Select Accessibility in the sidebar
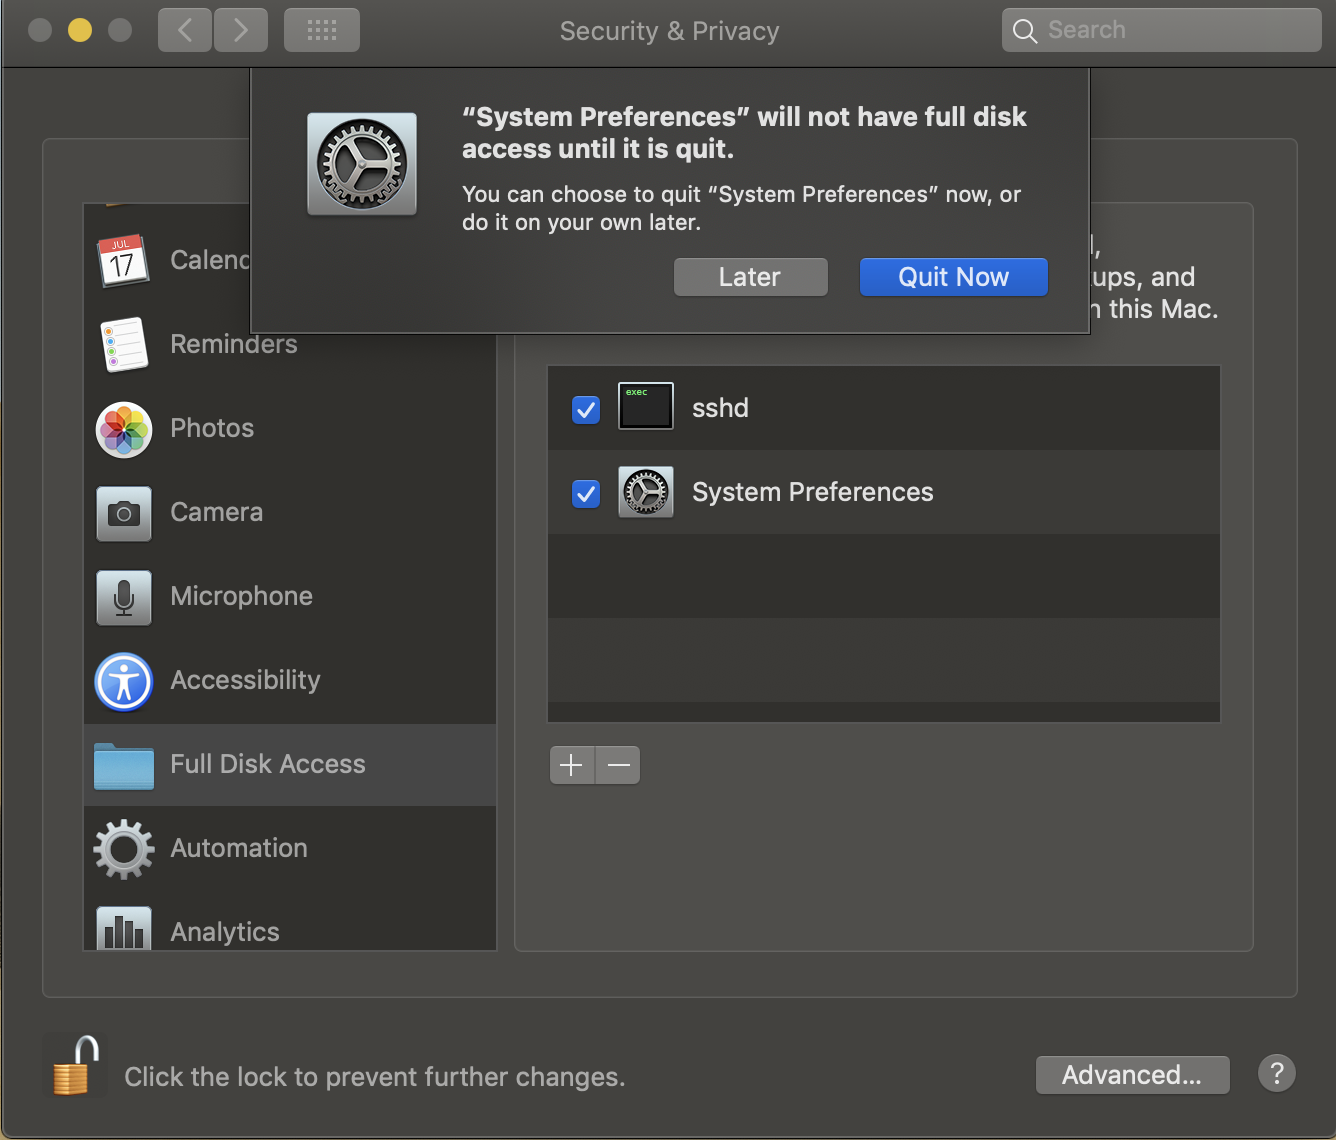 pyautogui.click(x=290, y=680)
